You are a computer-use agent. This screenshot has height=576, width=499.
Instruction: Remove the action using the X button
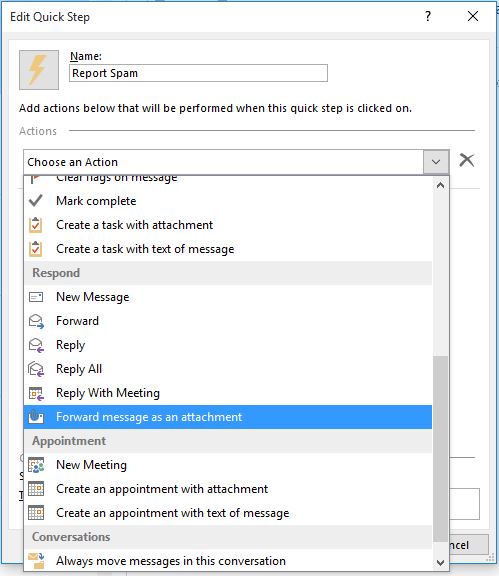tap(466, 160)
